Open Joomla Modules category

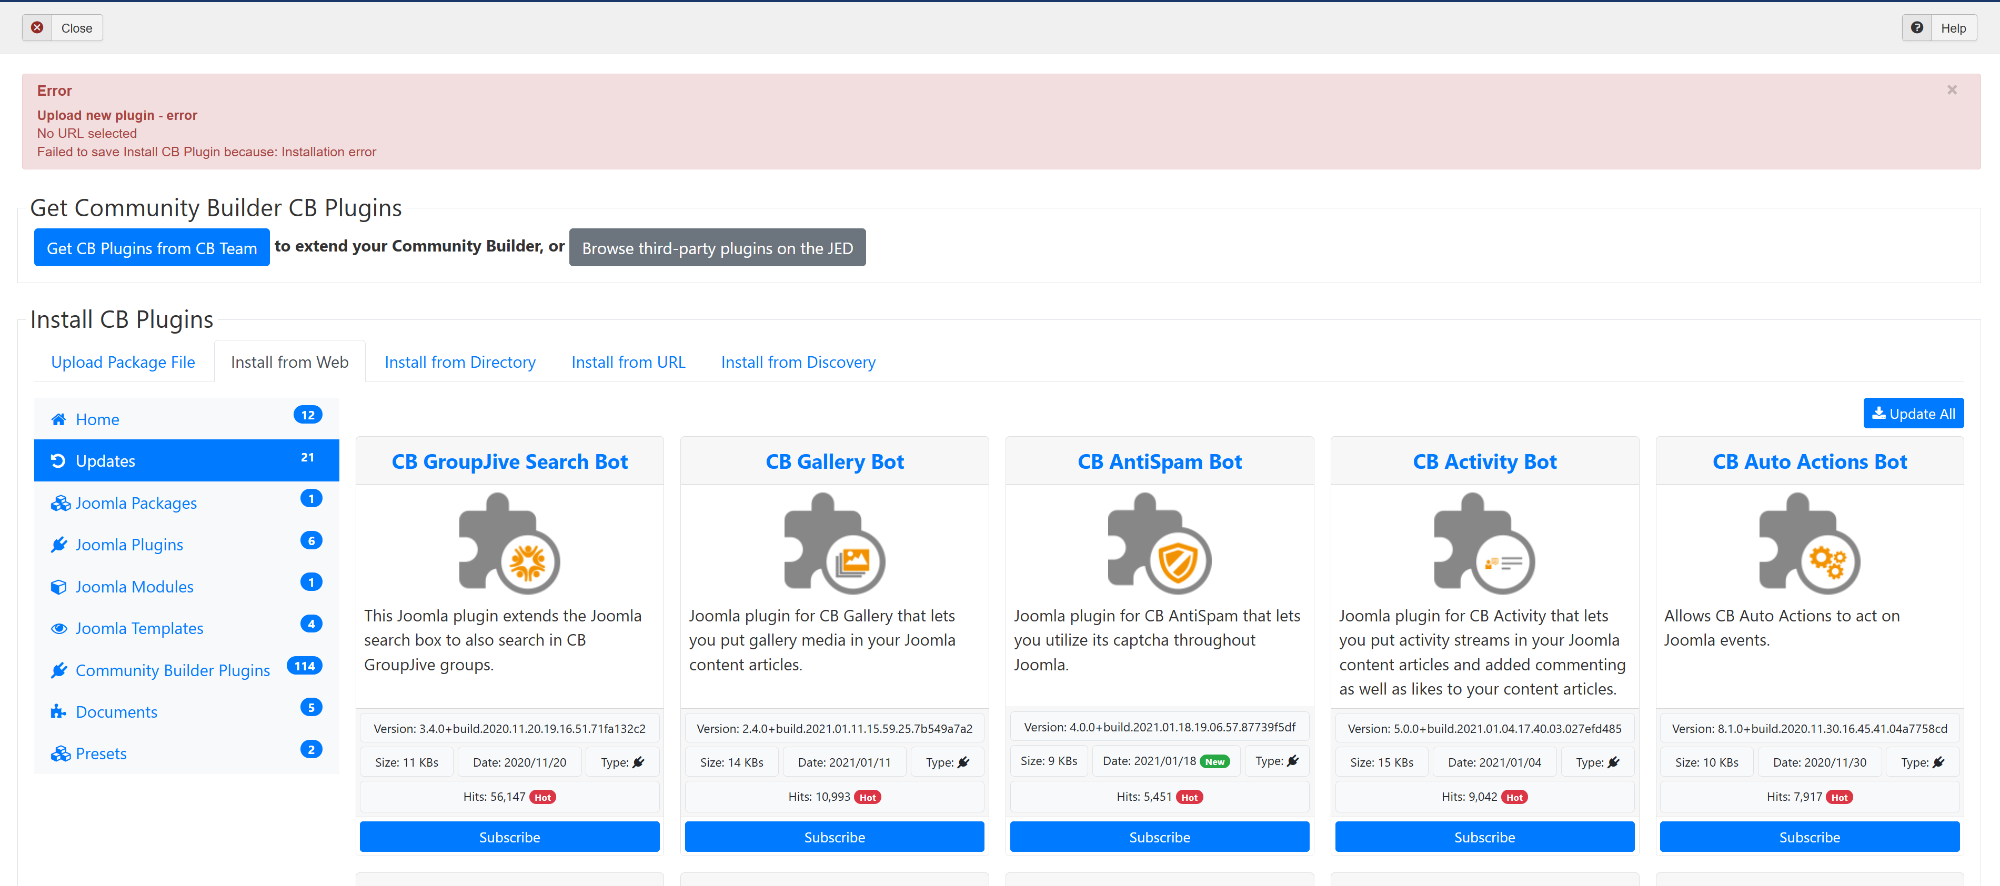coord(186,587)
